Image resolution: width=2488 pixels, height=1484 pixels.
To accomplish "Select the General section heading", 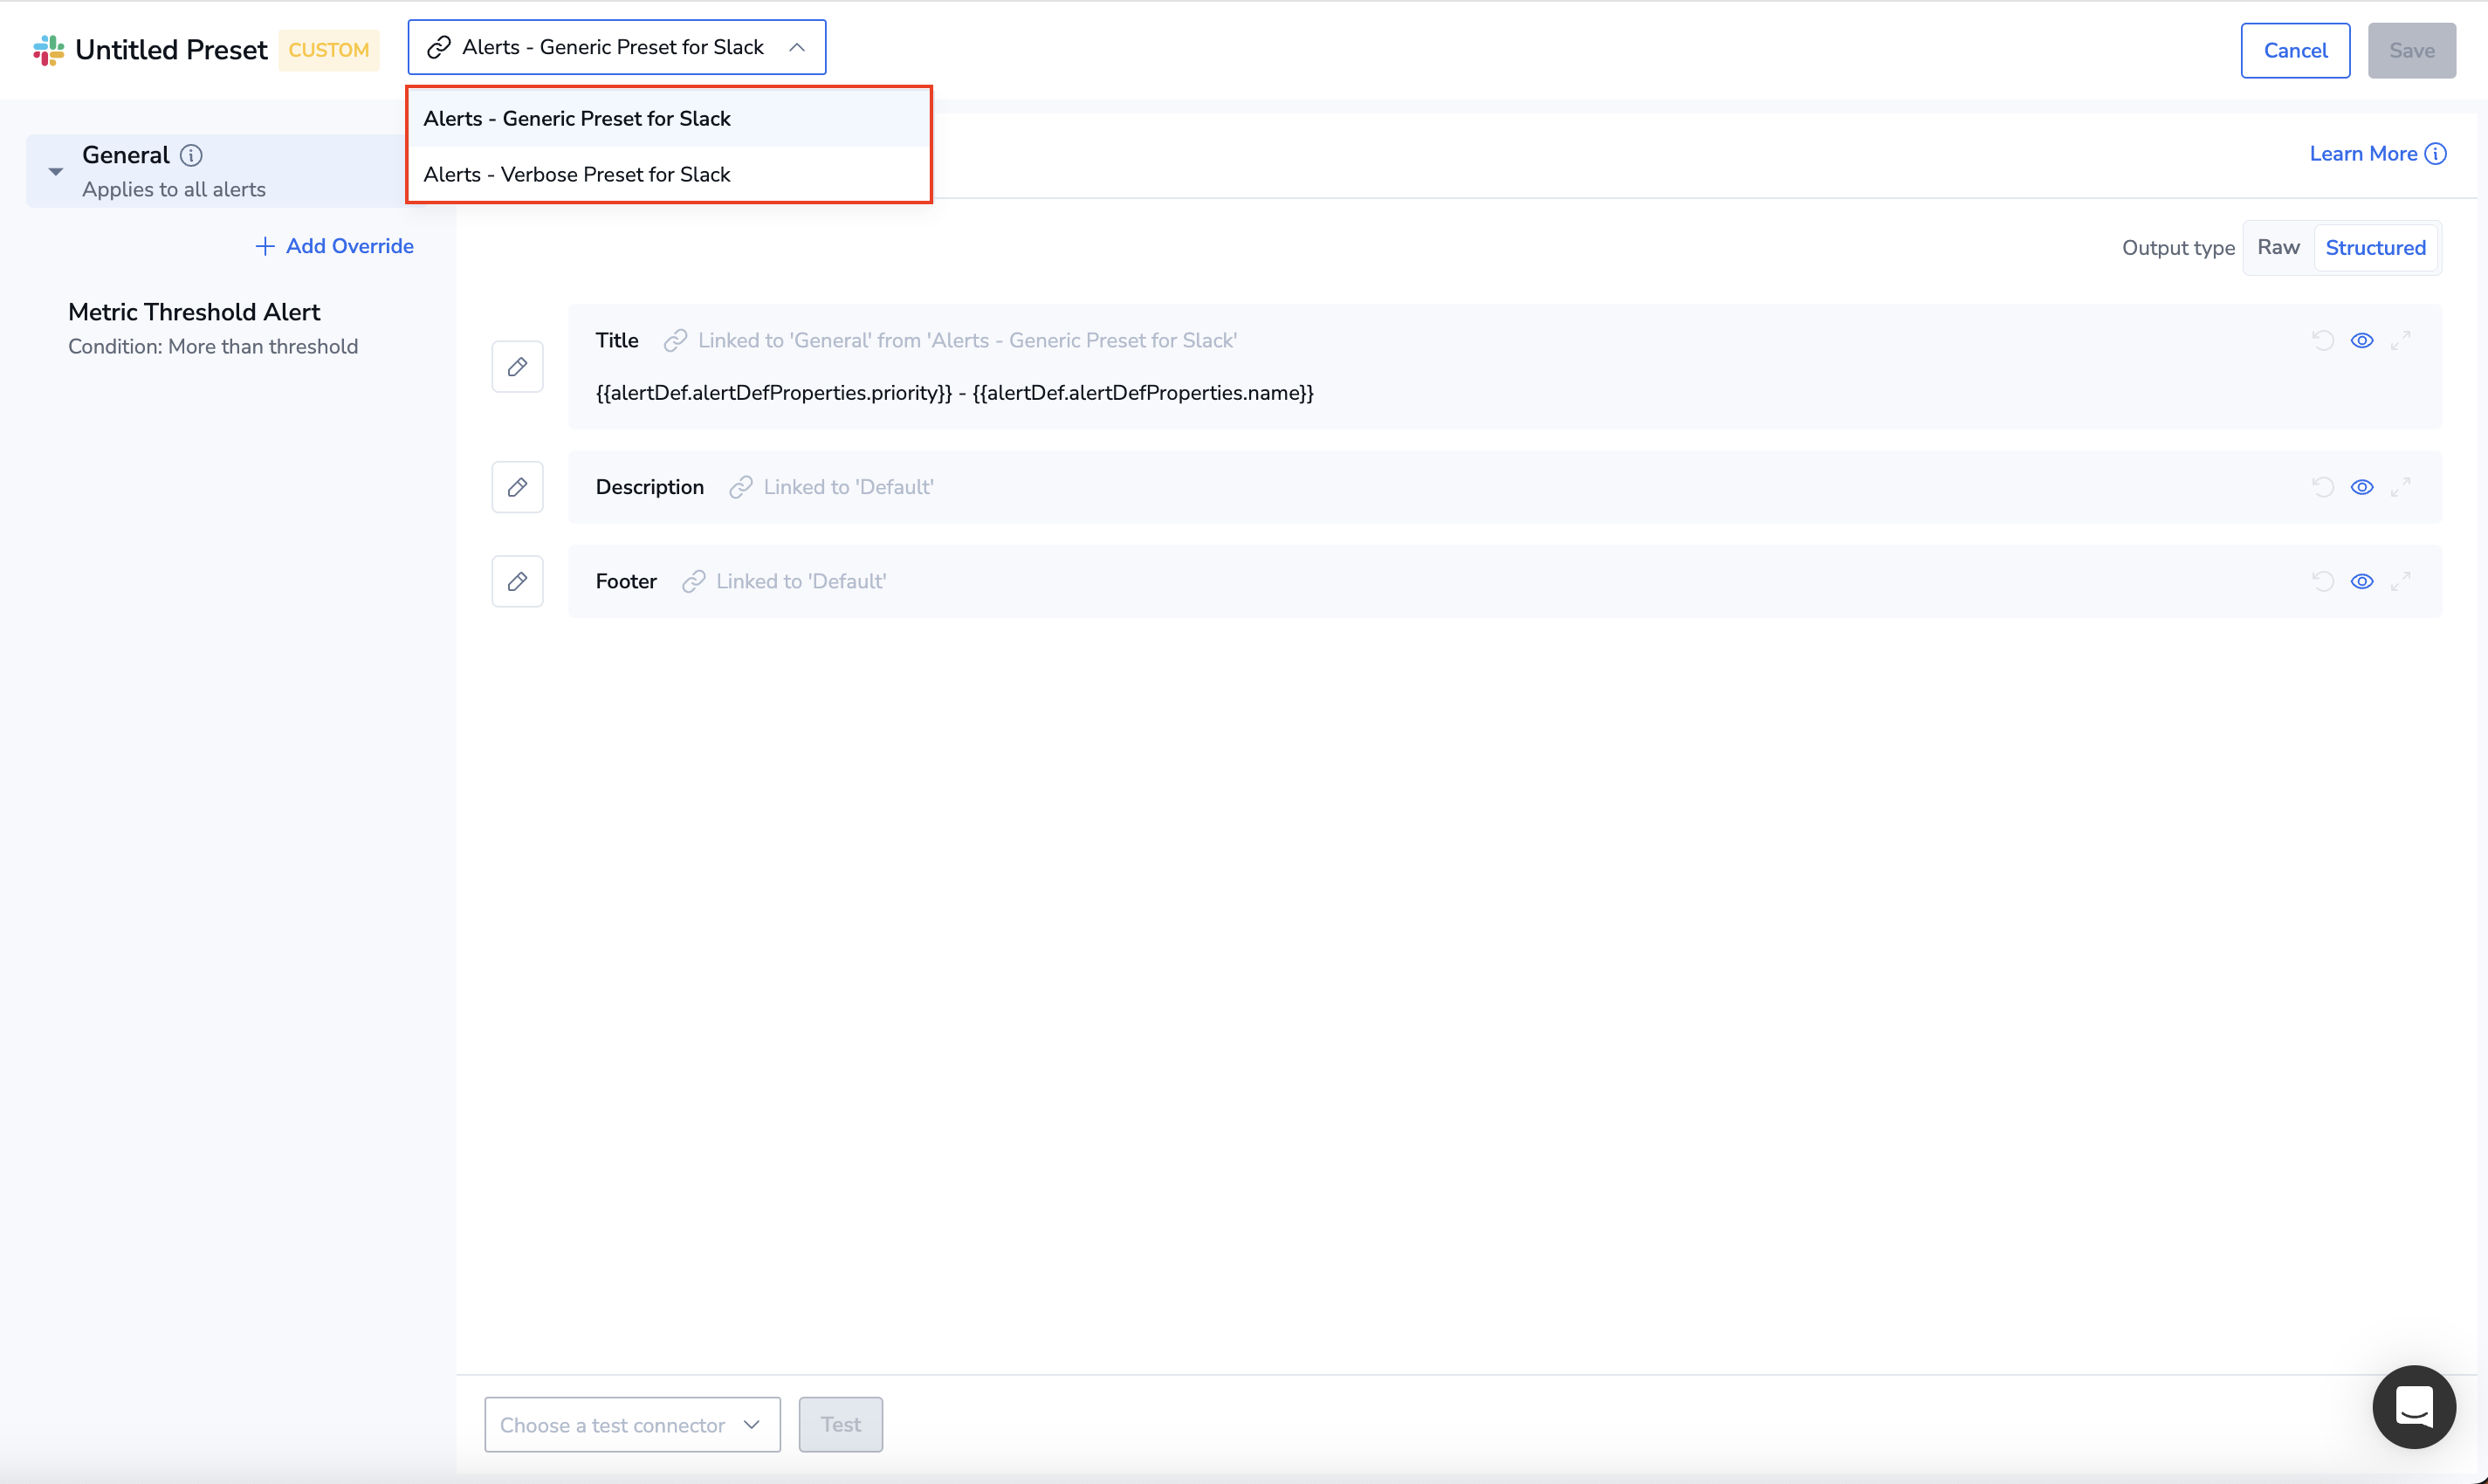I will tap(126, 155).
